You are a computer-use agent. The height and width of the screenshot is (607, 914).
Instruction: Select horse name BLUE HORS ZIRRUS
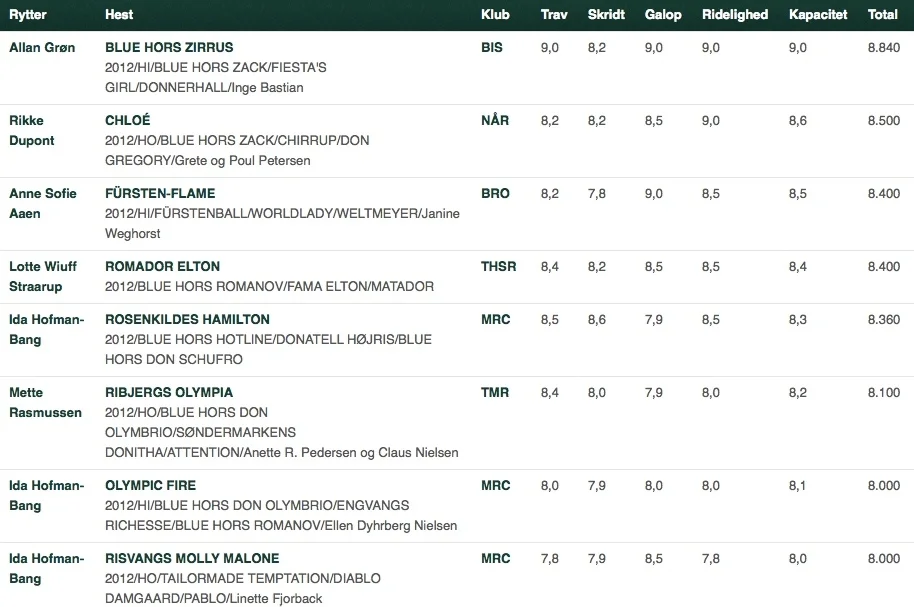[169, 48]
